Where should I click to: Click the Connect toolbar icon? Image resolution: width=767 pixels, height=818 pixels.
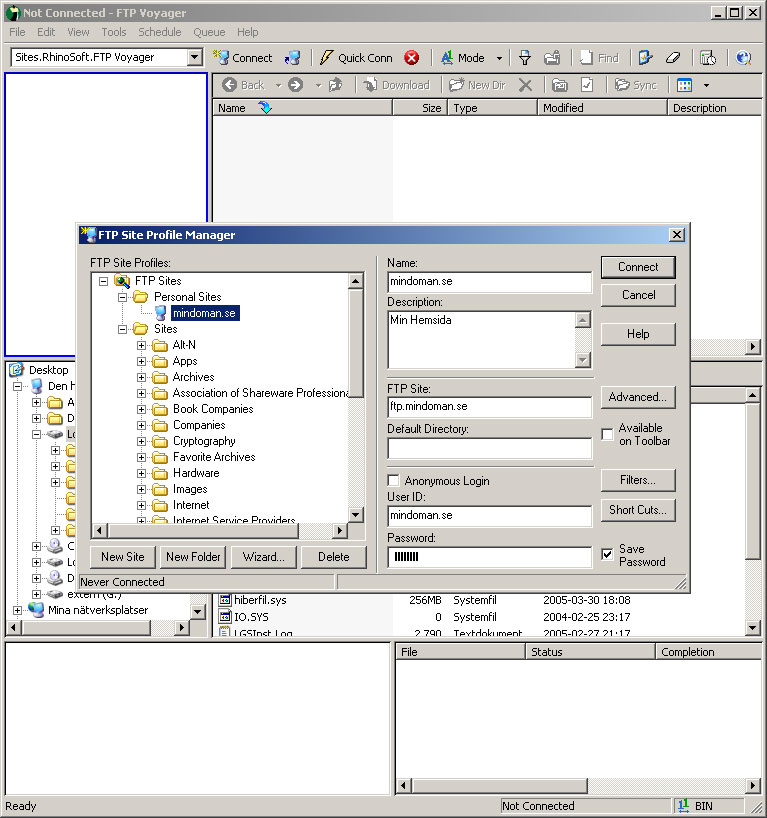[222, 57]
